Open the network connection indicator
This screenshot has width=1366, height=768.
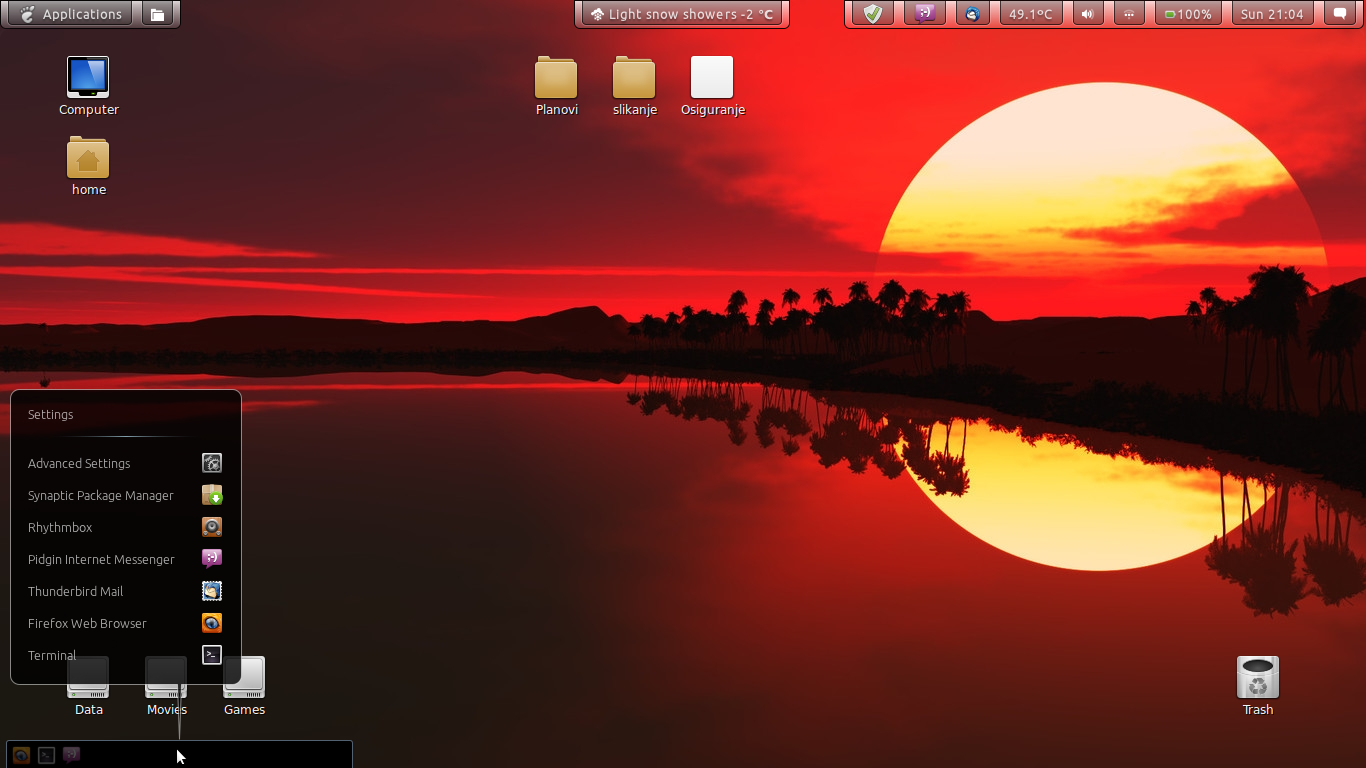(1129, 14)
